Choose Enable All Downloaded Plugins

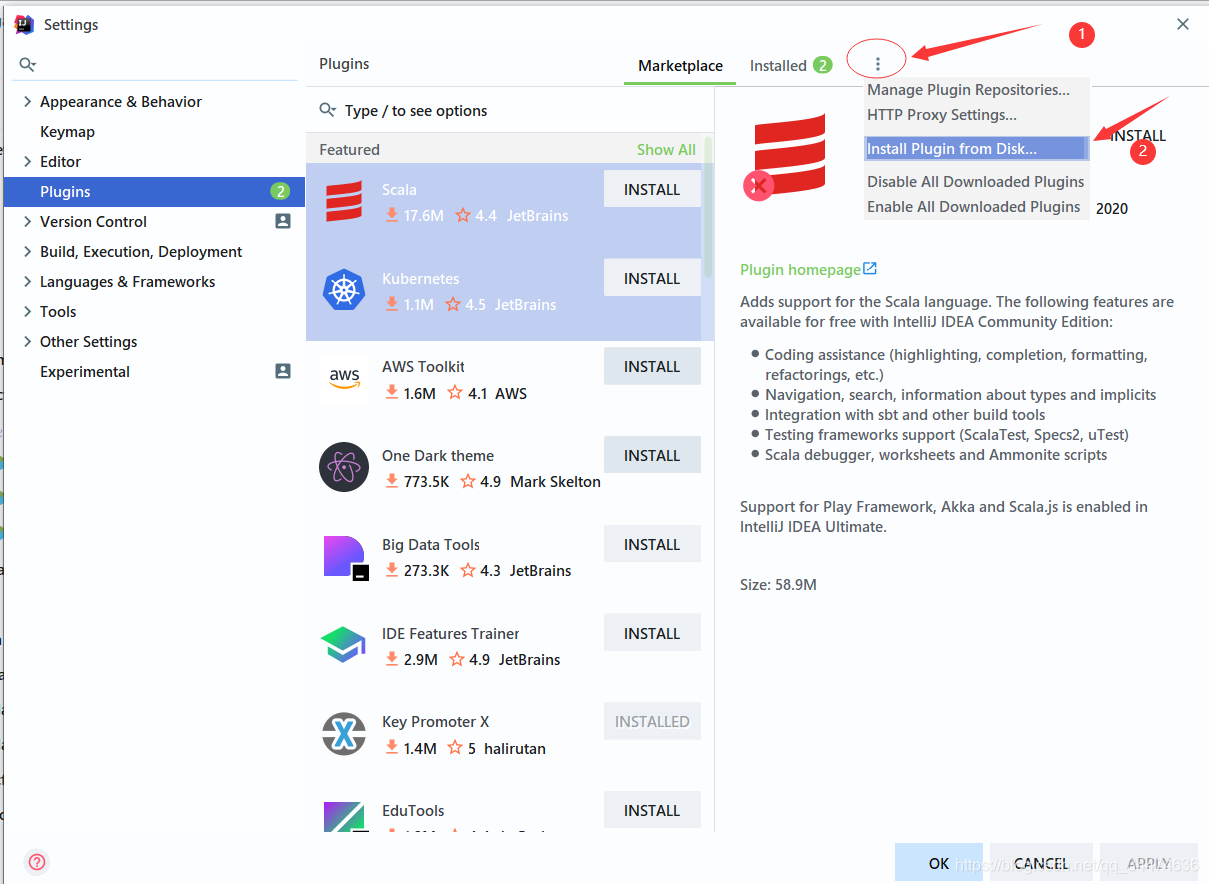tap(974, 206)
